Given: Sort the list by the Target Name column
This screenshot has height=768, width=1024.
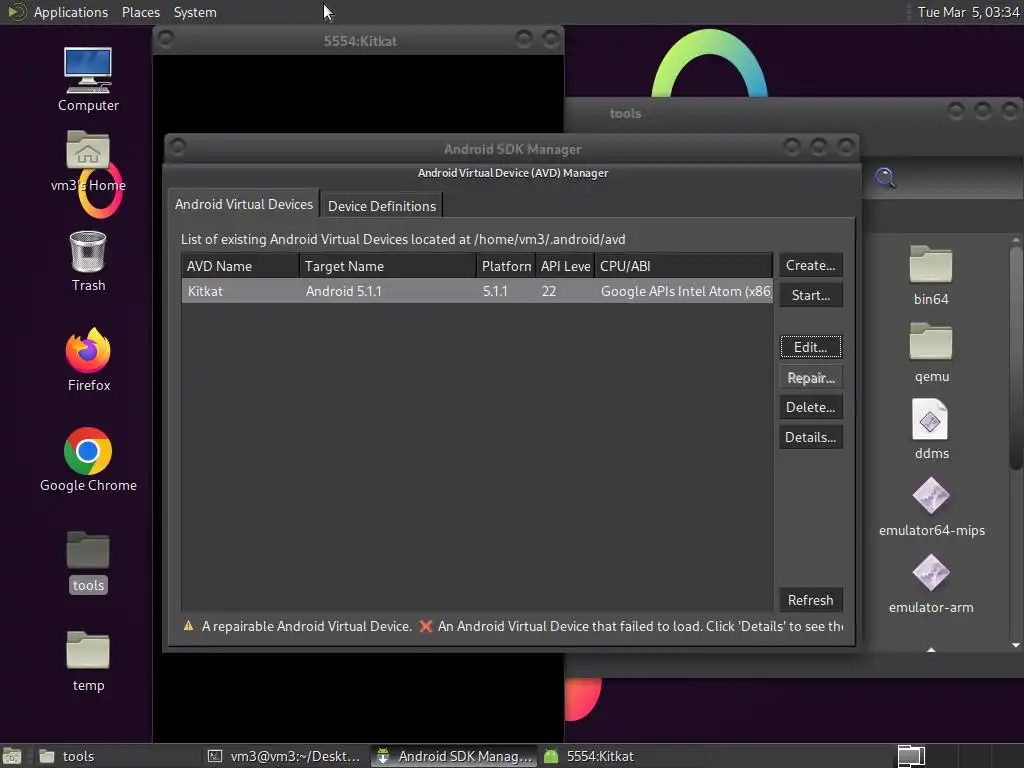Looking at the screenshot, I should point(388,266).
